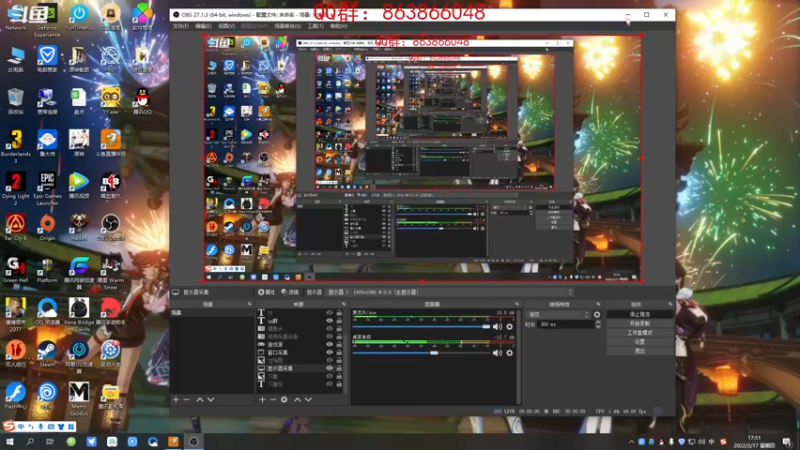Open the 编辑(E) menu in OBS
The width and height of the screenshot is (800, 450).
click(x=203, y=26)
